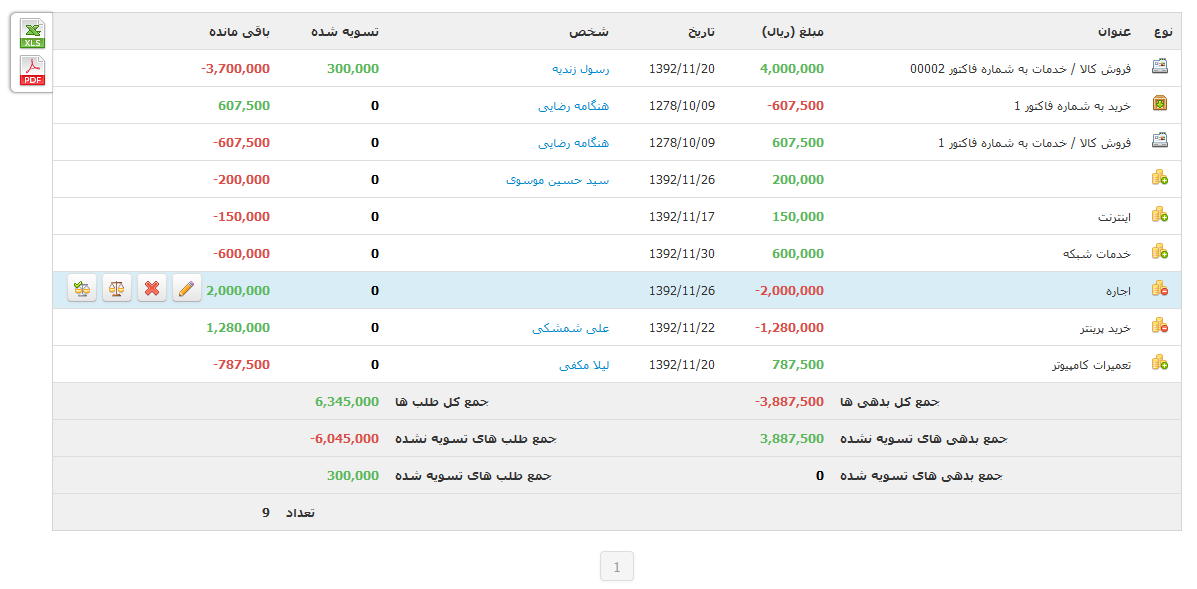The height and width of the screenshot is (589, 1197).
Task: Click the pencil edit icon in اجاره row
Action: click(187, 289)
